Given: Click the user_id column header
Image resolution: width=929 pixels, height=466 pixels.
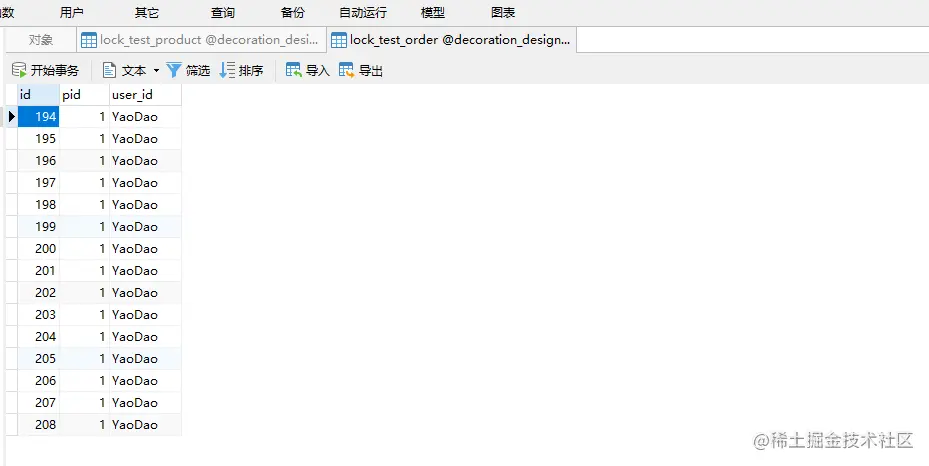Looking at the screenshot, I should (145, 95).
